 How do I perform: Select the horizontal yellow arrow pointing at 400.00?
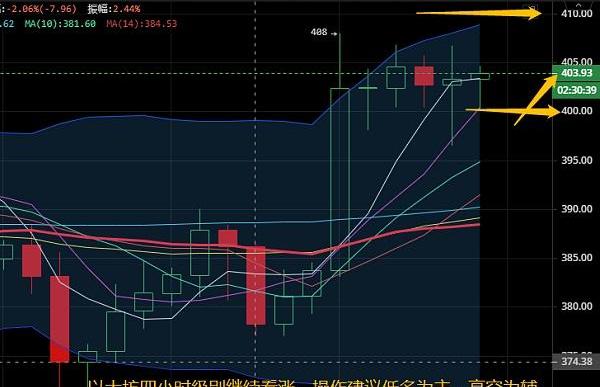pos(513,111)
